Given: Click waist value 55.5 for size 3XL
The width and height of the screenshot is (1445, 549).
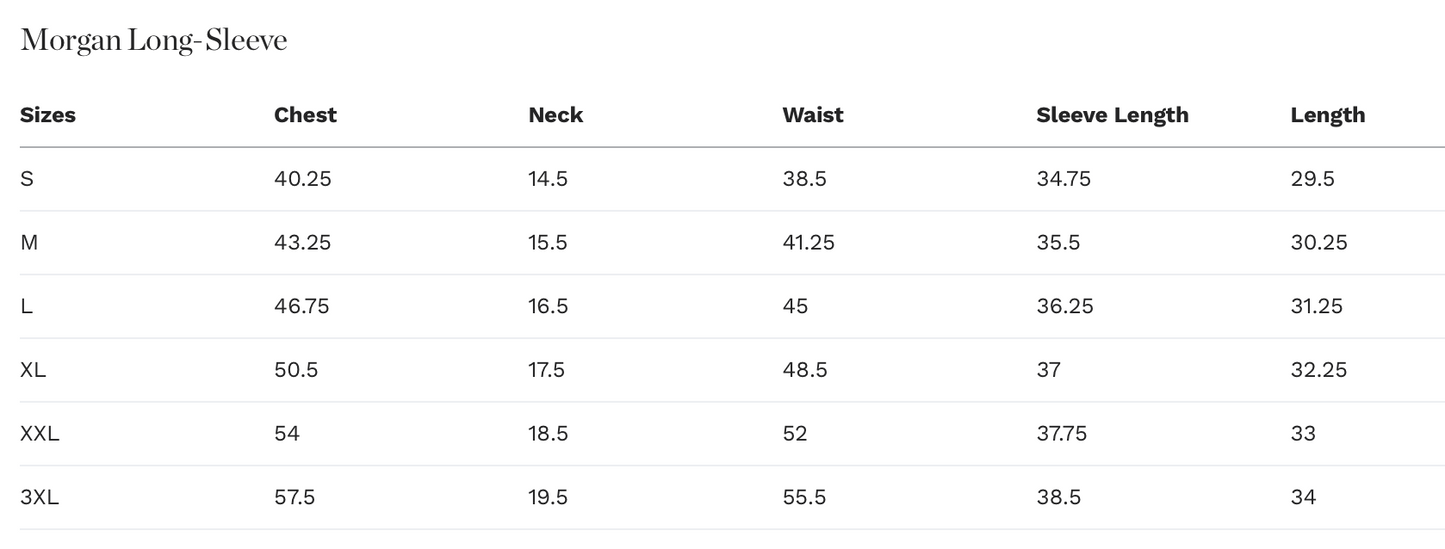Looking at the screenshot, I should pos(804,497).
